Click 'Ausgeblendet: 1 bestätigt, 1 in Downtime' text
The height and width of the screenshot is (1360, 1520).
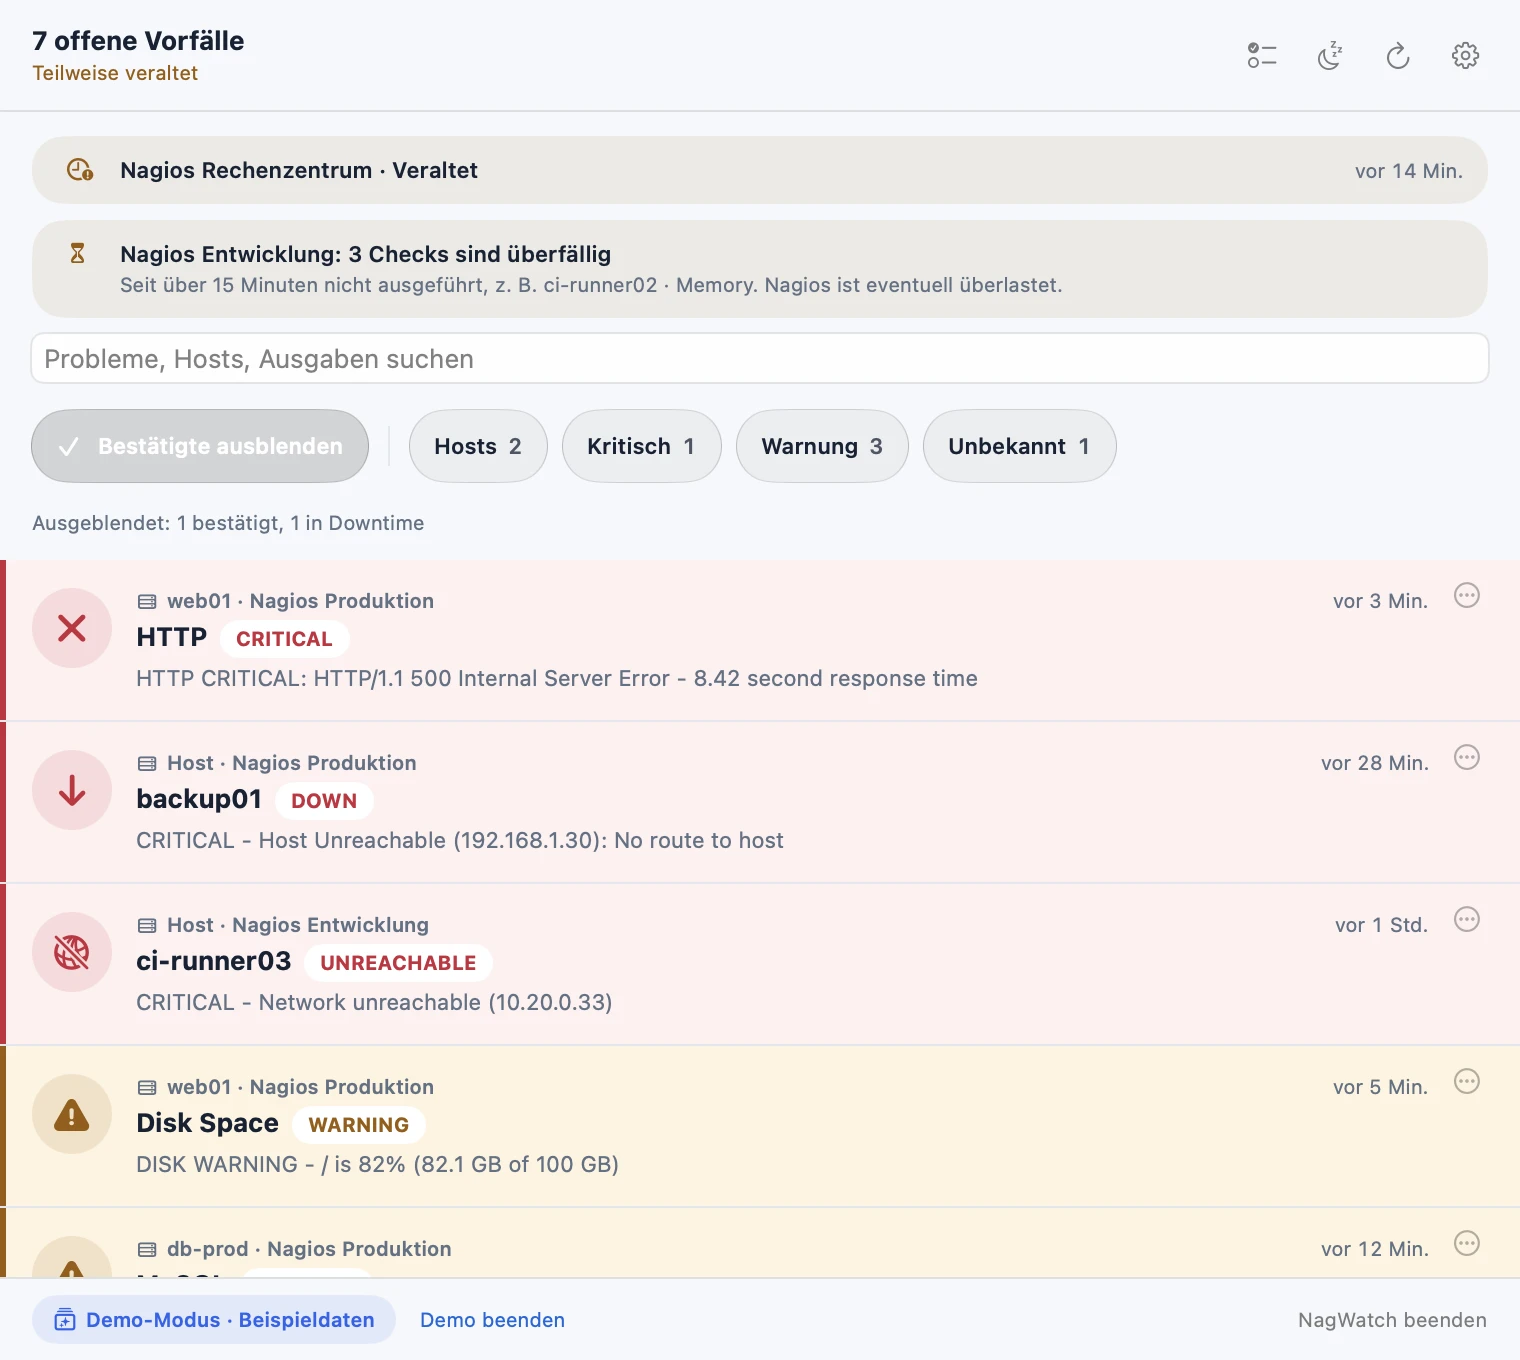228,523
